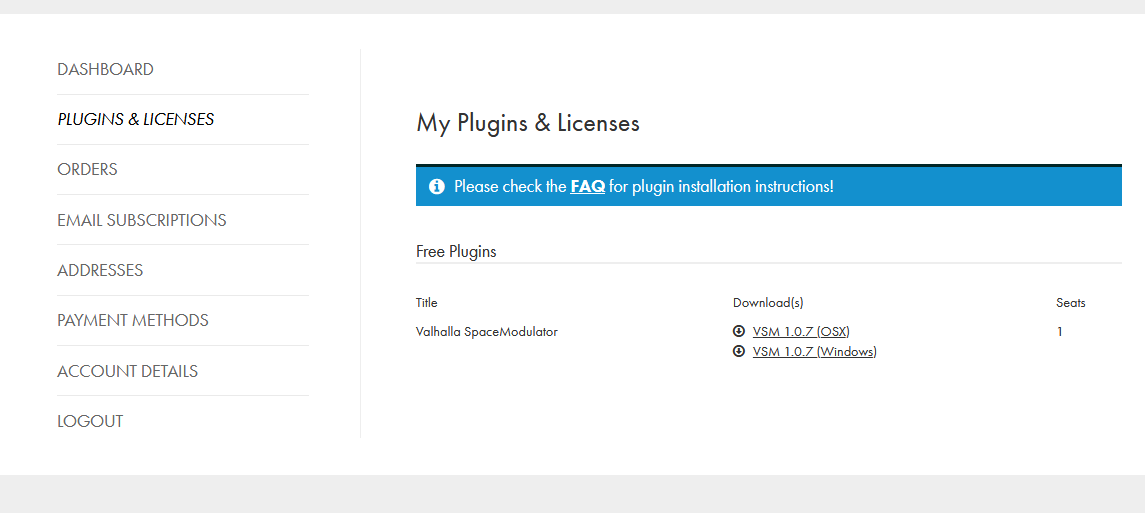Download VSM 1.0.7 (OSX) via its text link

tap(801, 332)
